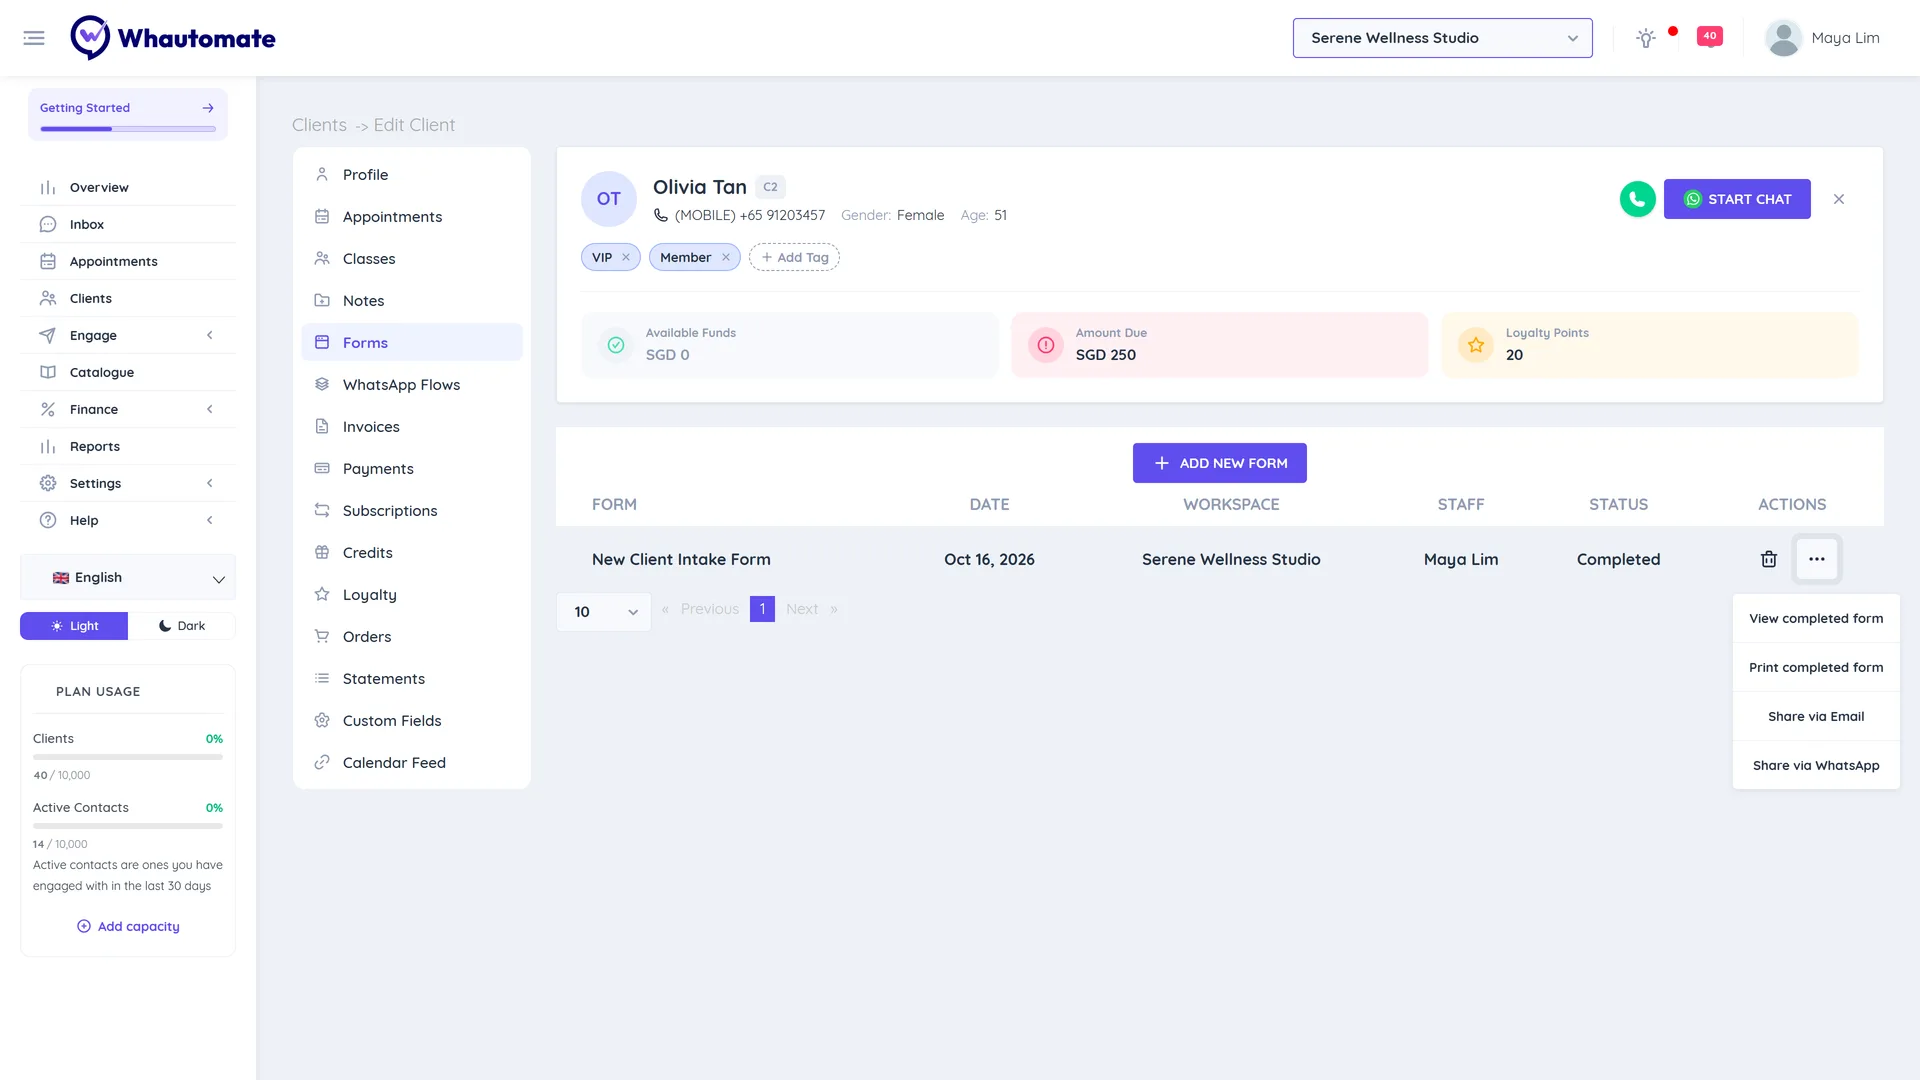The image size is (1920, 1080).
Task: Expand the Settings sidebar section
Action: point(128,483)
